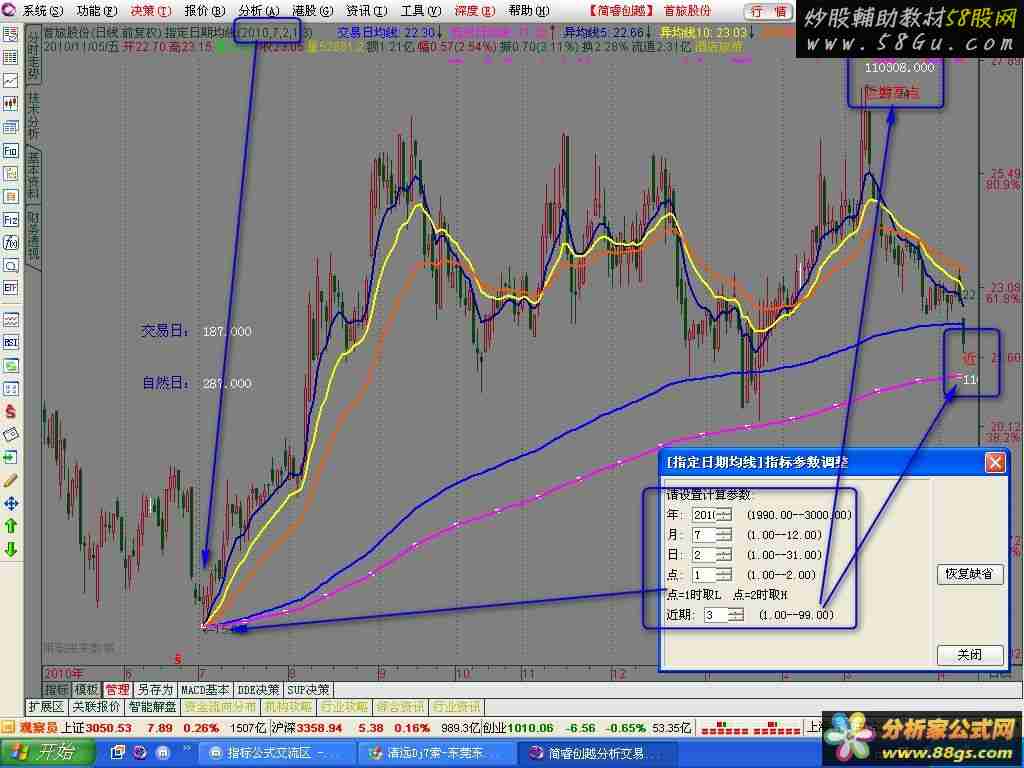The image size is (1024, 768).
Task: Select the MACD基本 tab
Action: tap(205, 690)
